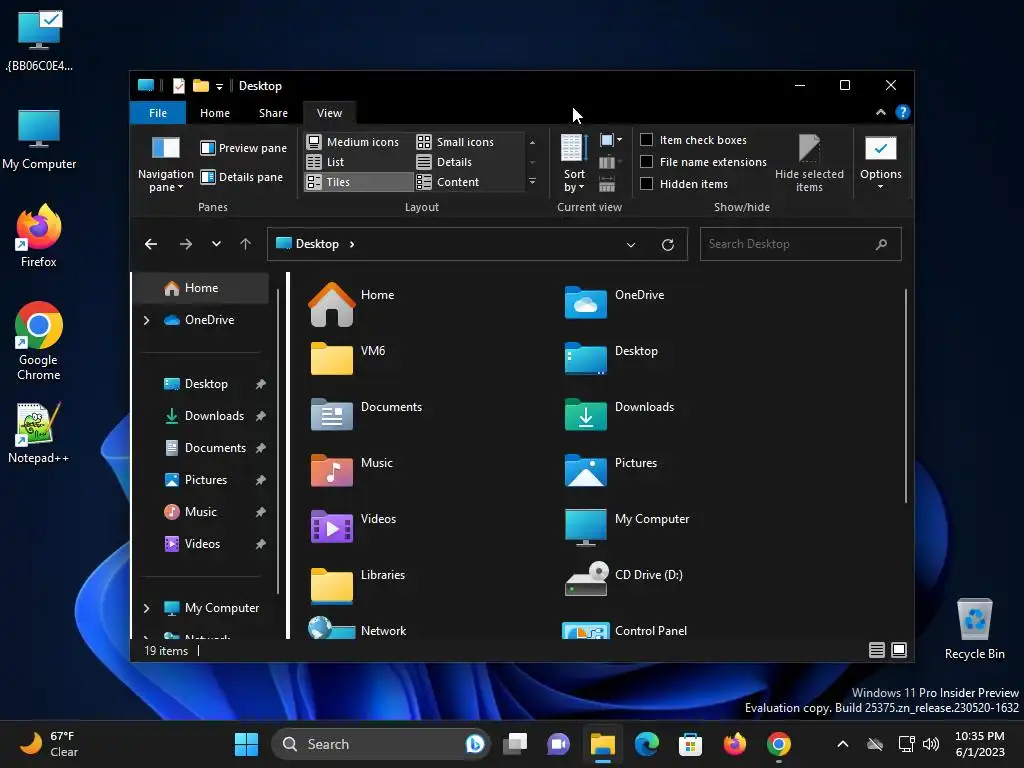Expand OneDrive in navigation pane

(x=146, y=320)
